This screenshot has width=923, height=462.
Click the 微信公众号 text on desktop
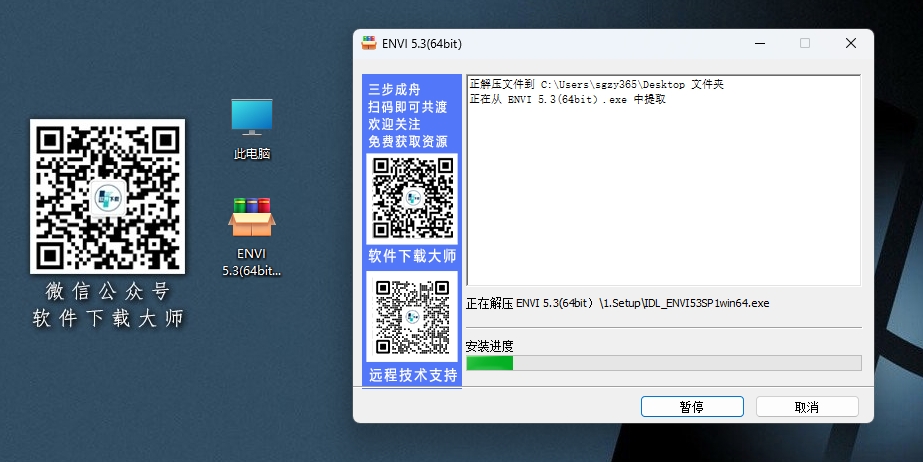108,291
